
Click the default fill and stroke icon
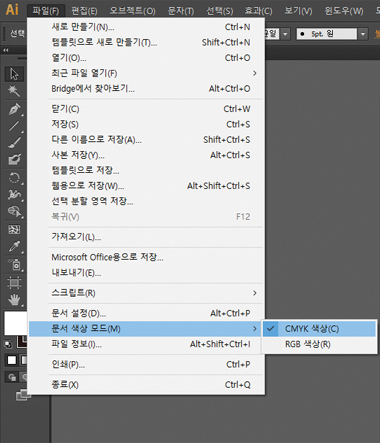click(x=8, y=344)
